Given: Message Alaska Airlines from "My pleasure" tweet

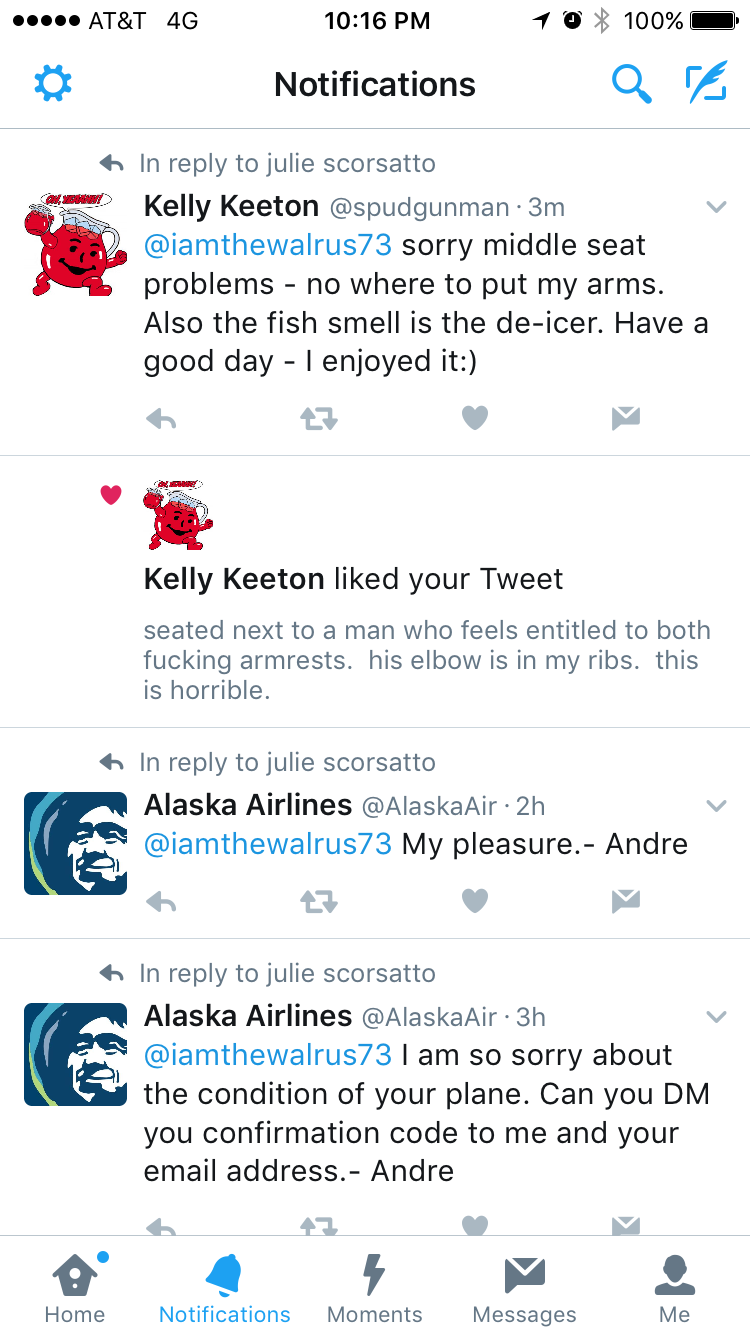Looking at the screenshot, I should tap(625, 902).
